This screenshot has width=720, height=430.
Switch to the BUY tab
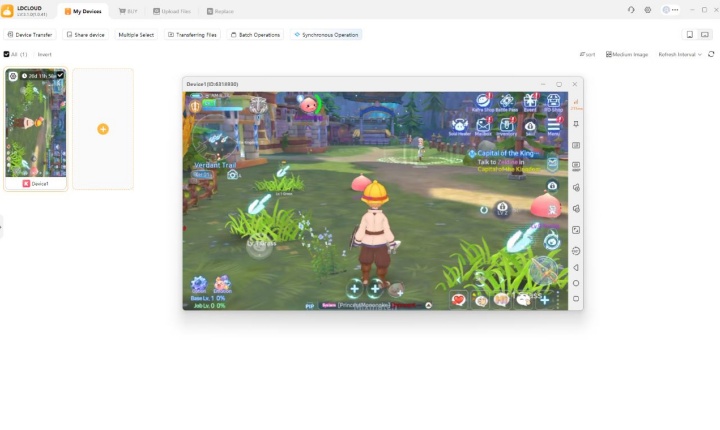[x=128, y=11]
